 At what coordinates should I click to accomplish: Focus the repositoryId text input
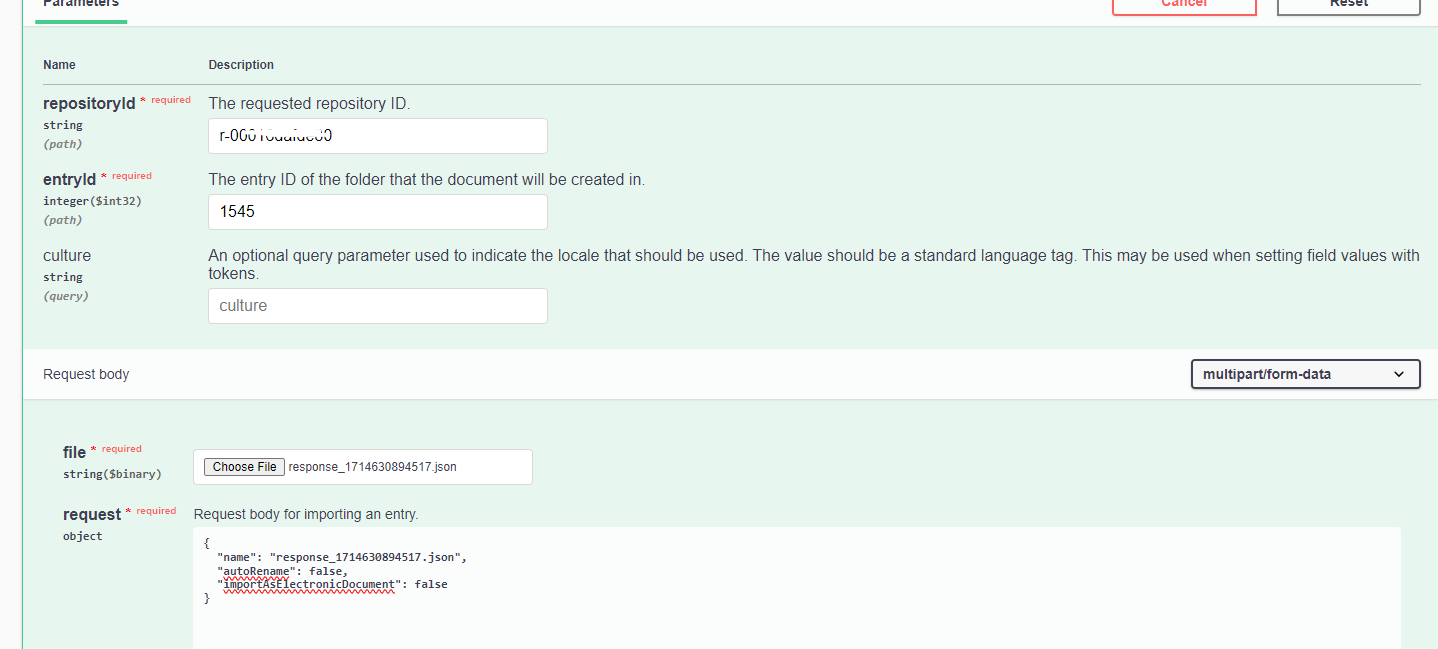(x=377, y=136)
